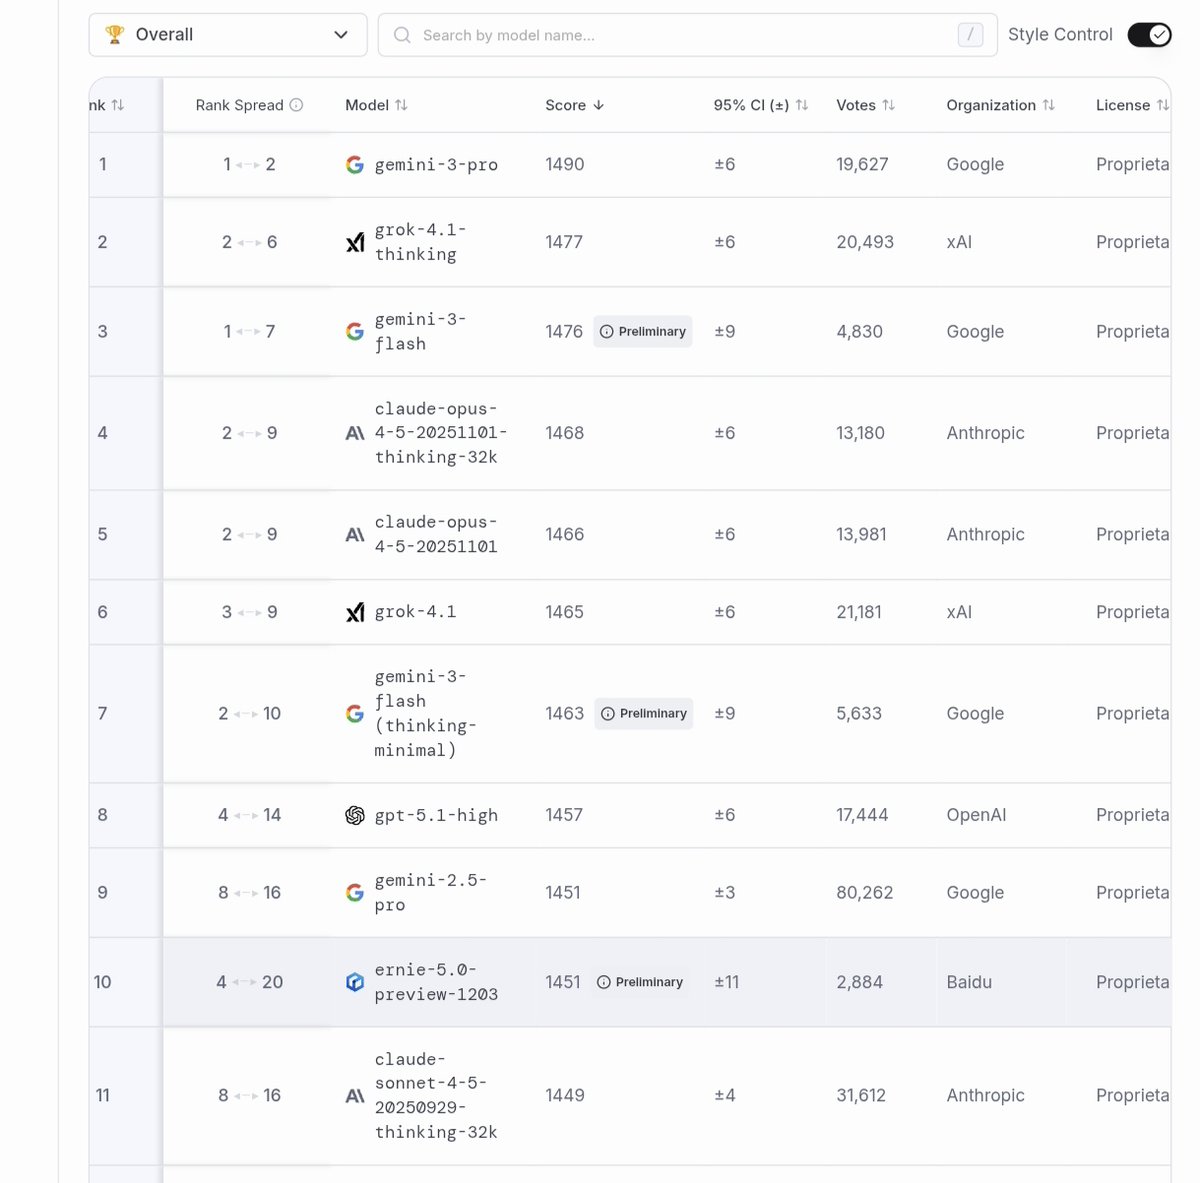The image size is (1200, 1183).
Task: Click the magnifier icon in search box
Action: 402,35
